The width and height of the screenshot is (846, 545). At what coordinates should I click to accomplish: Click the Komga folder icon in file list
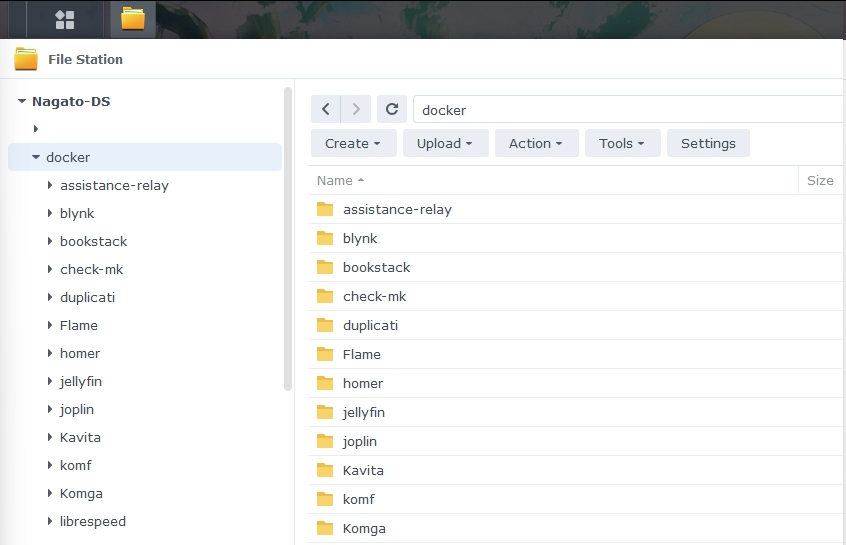(324, 528)
